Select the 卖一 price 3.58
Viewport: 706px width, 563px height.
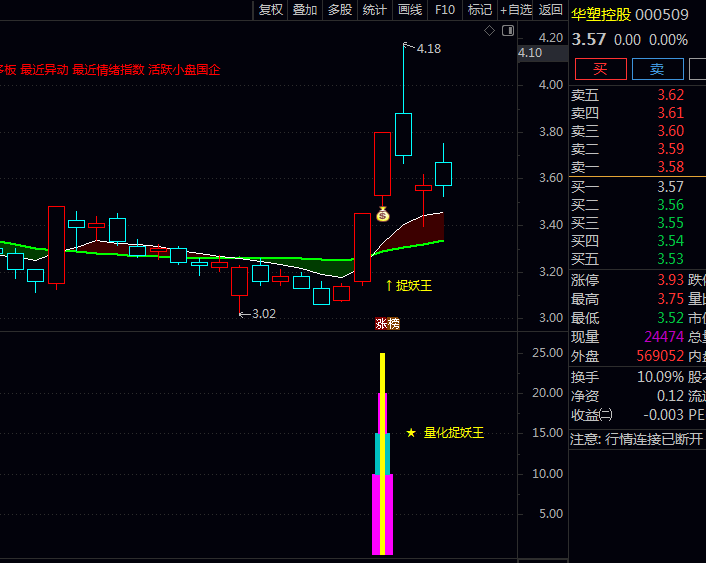tap(670, 167)
